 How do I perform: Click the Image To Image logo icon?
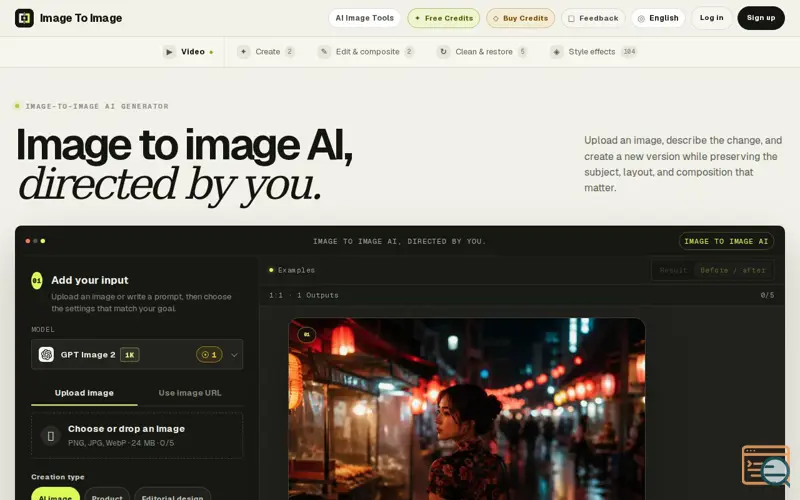pos(24,18)
